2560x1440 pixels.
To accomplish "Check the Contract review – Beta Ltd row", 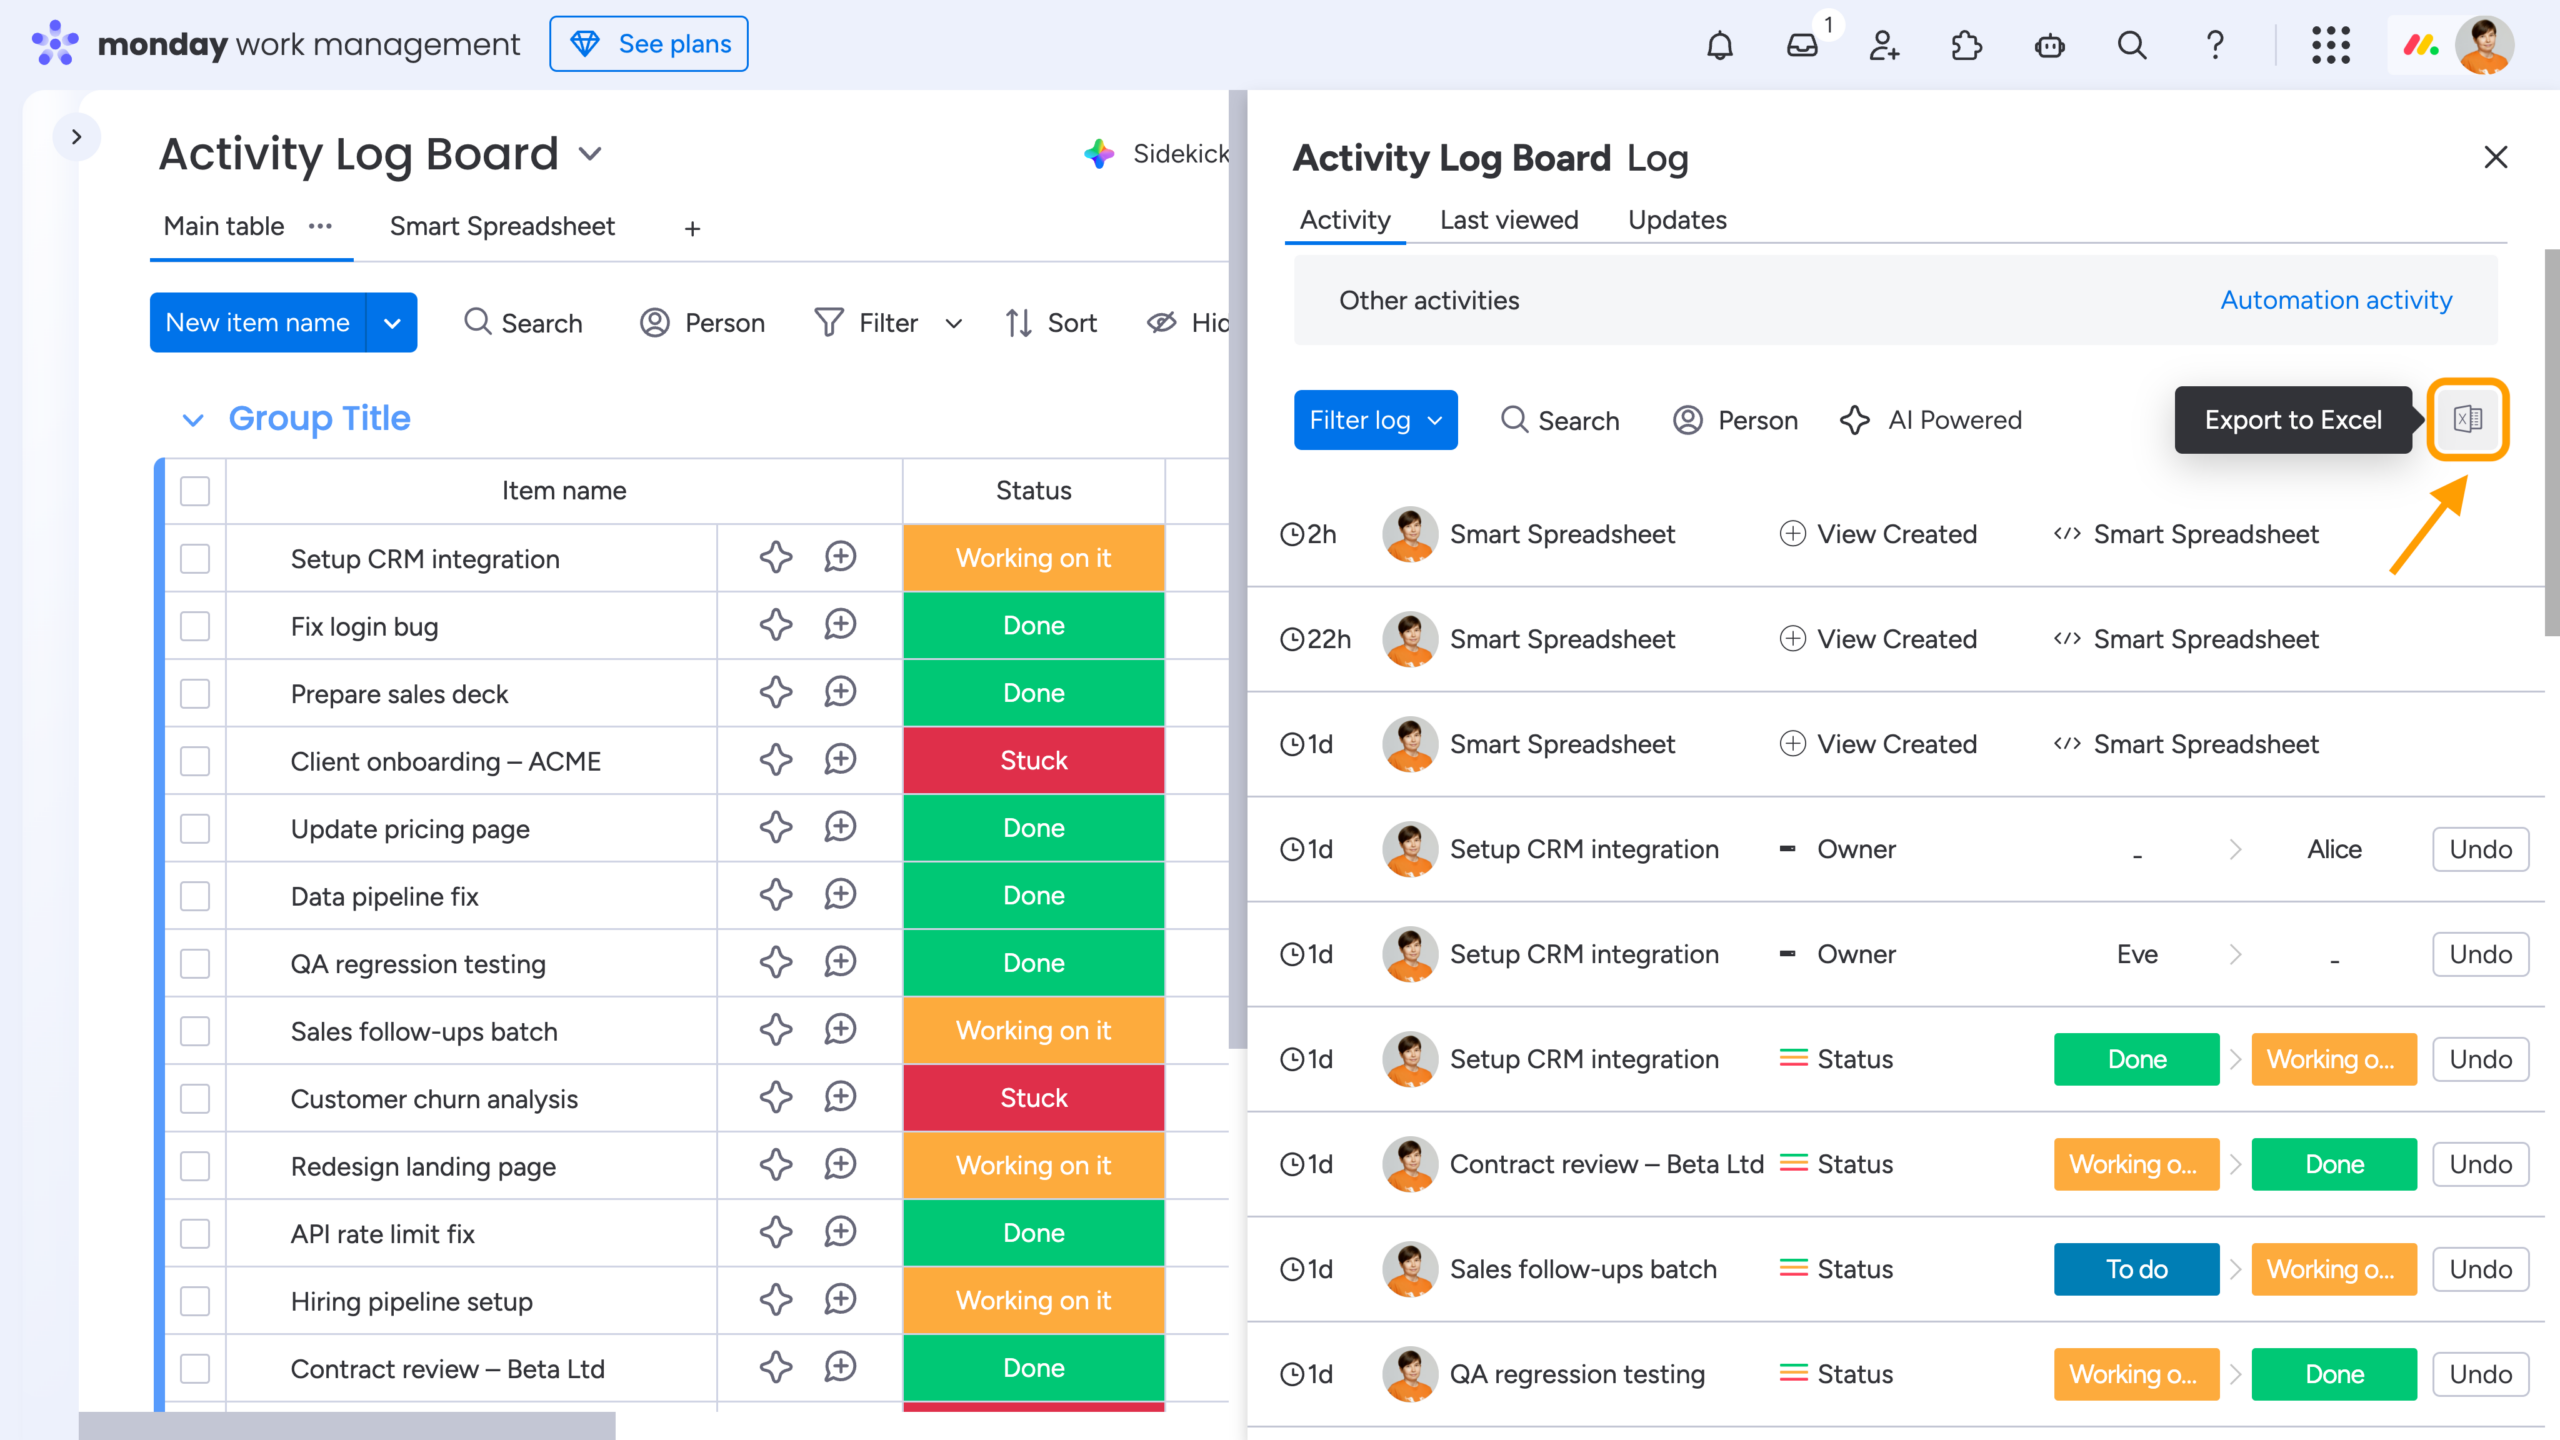I will tap(195, 1368).
